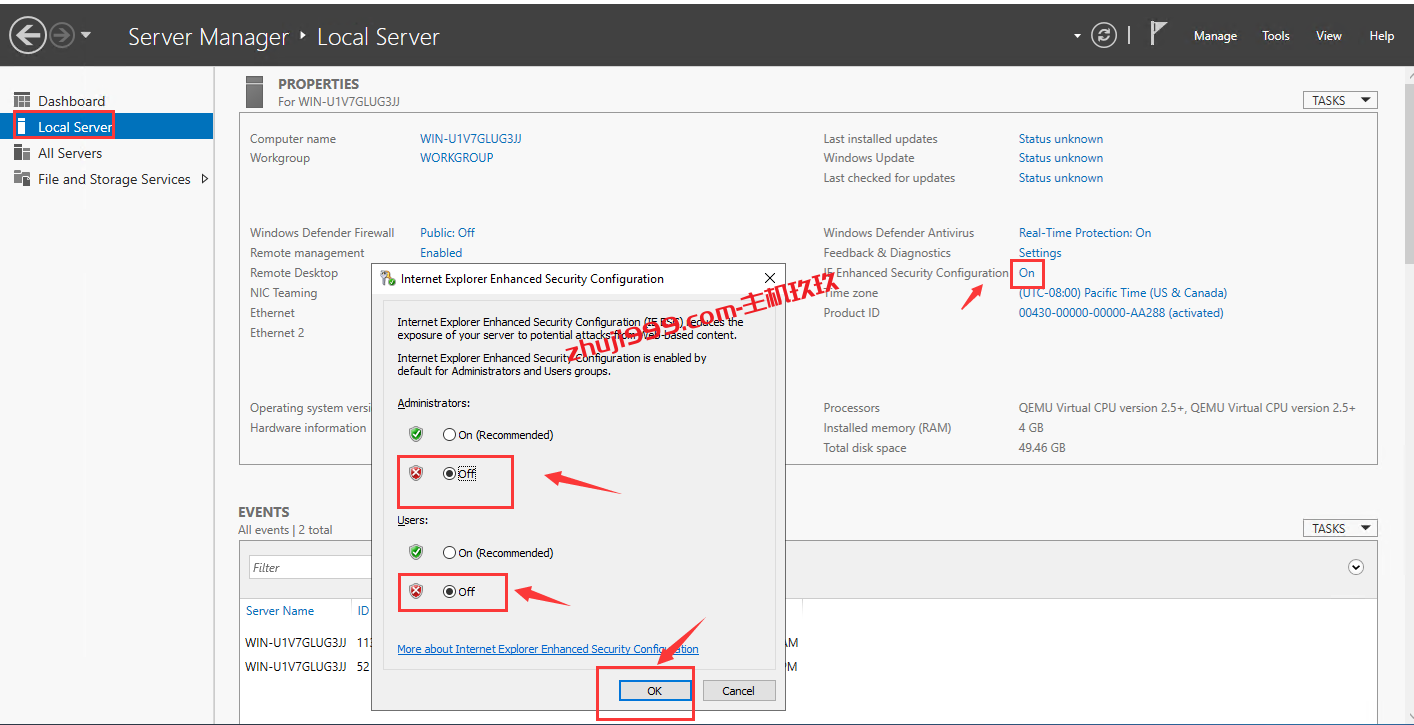Click the computer name WIN-U1V7GLUG3JJ link

(471, 139)
